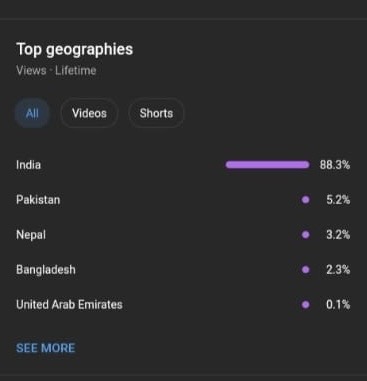
Task: Click the 5.2% value for Pakistan
Action: pos(338,200)
